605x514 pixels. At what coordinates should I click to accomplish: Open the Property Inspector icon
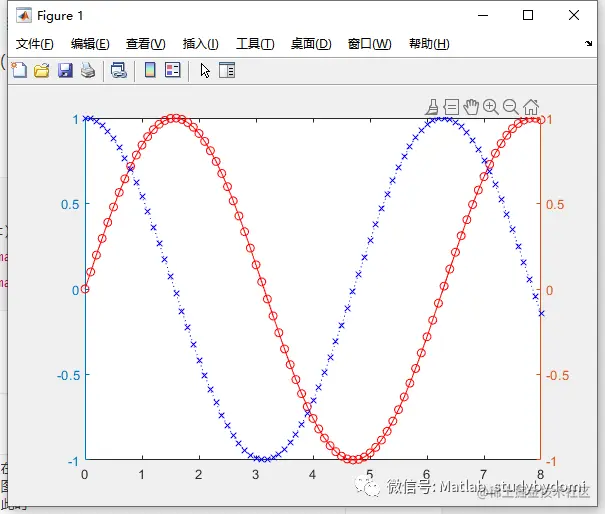(x=227, y=70)
